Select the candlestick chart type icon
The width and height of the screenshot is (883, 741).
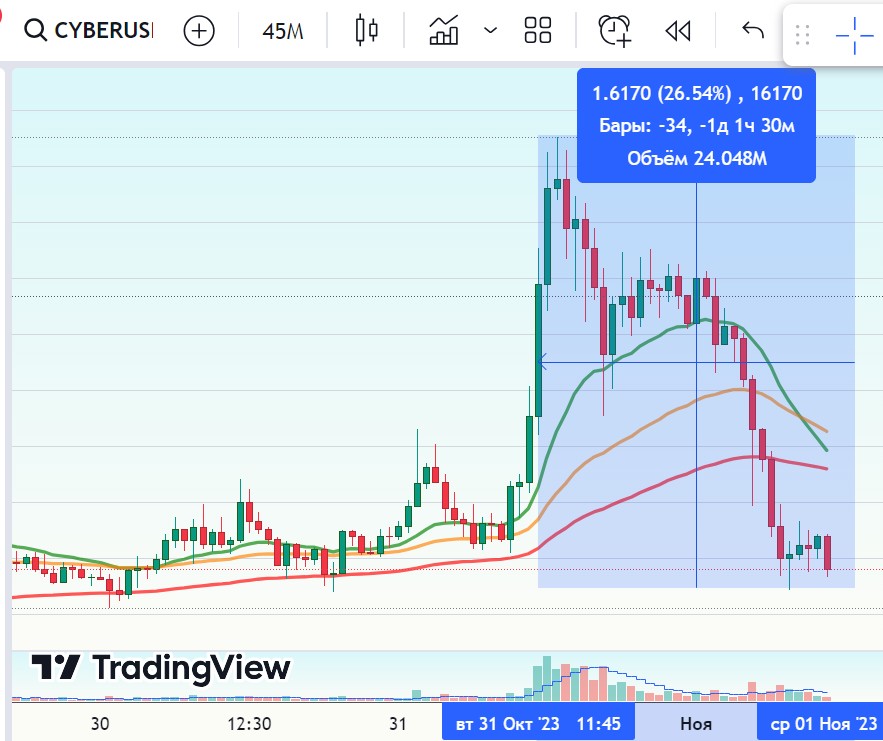pos(367,31)
